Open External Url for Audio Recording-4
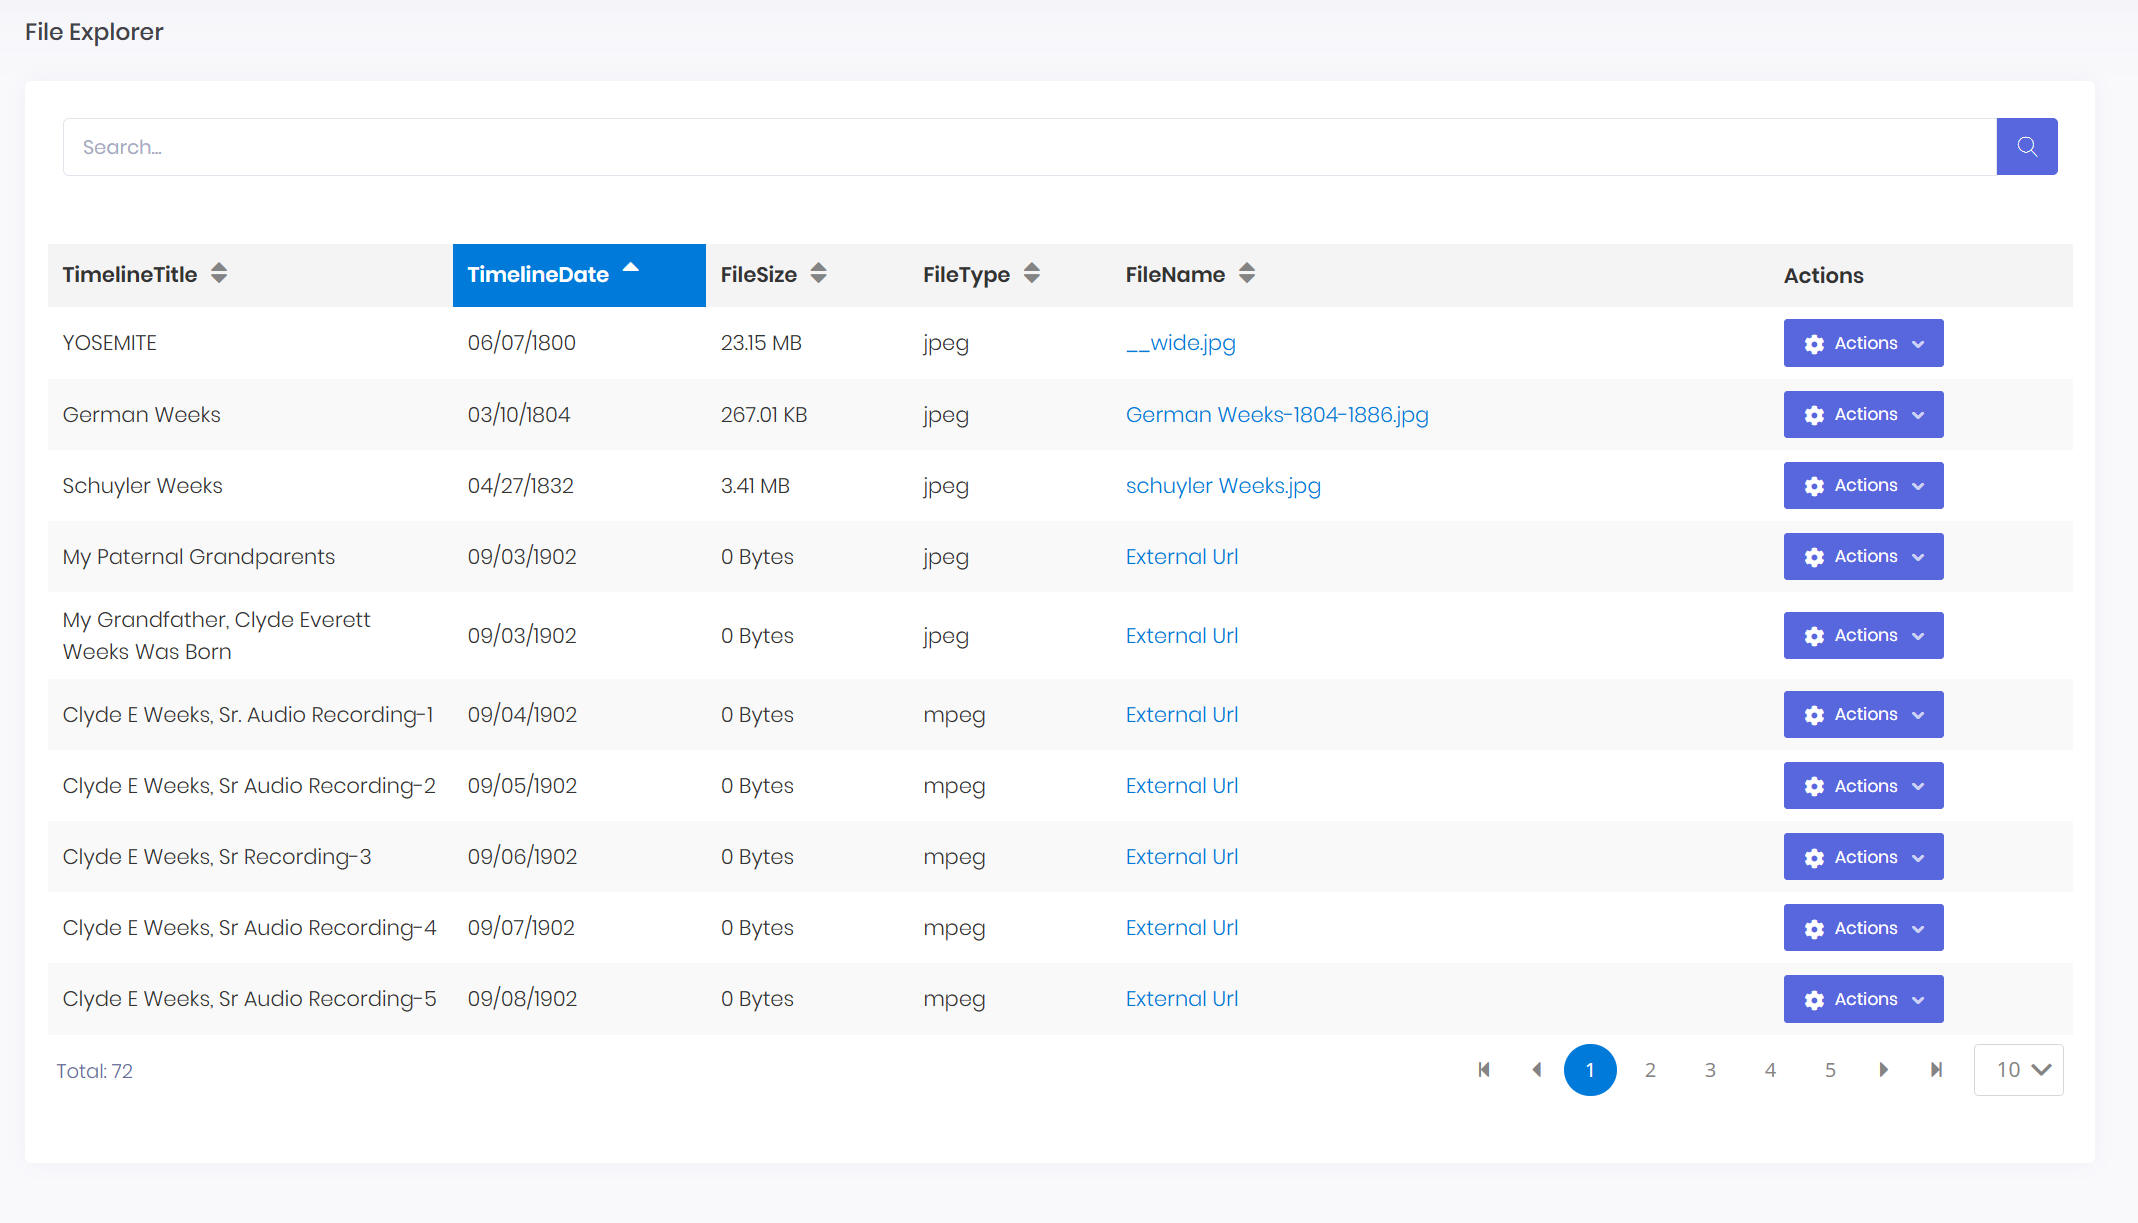2138x1223 pixels. [x=1182, y=927]
